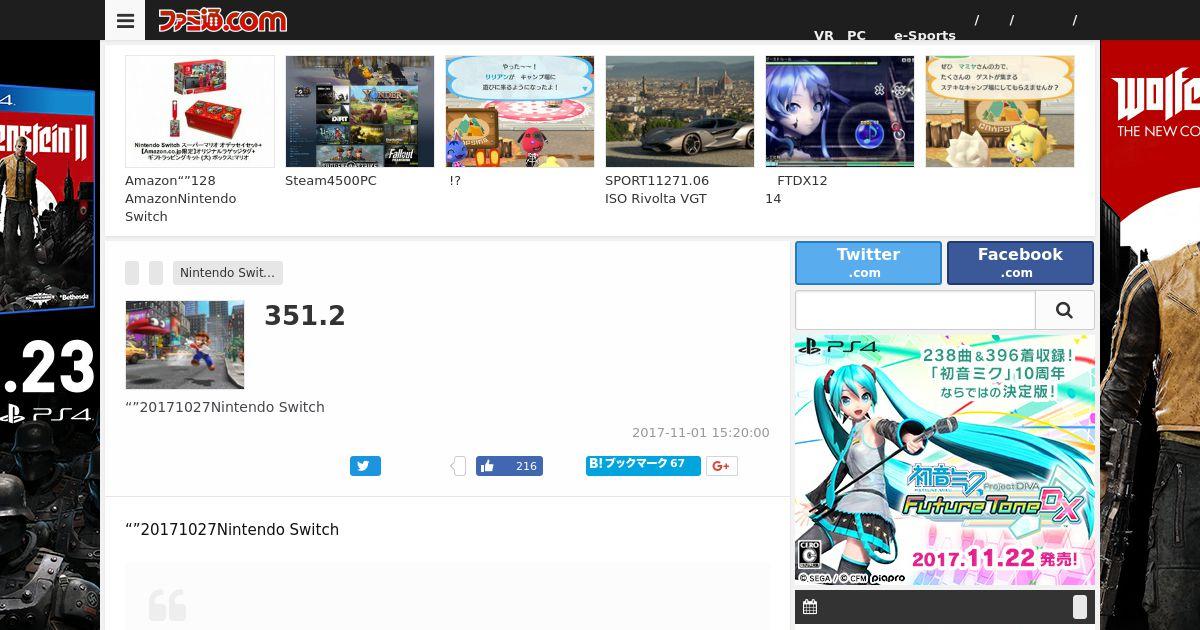Viewport: 1200px width, 630px height.
Task: Open the left Wolfenstein II PS4 ad
Action: [50, 335]
